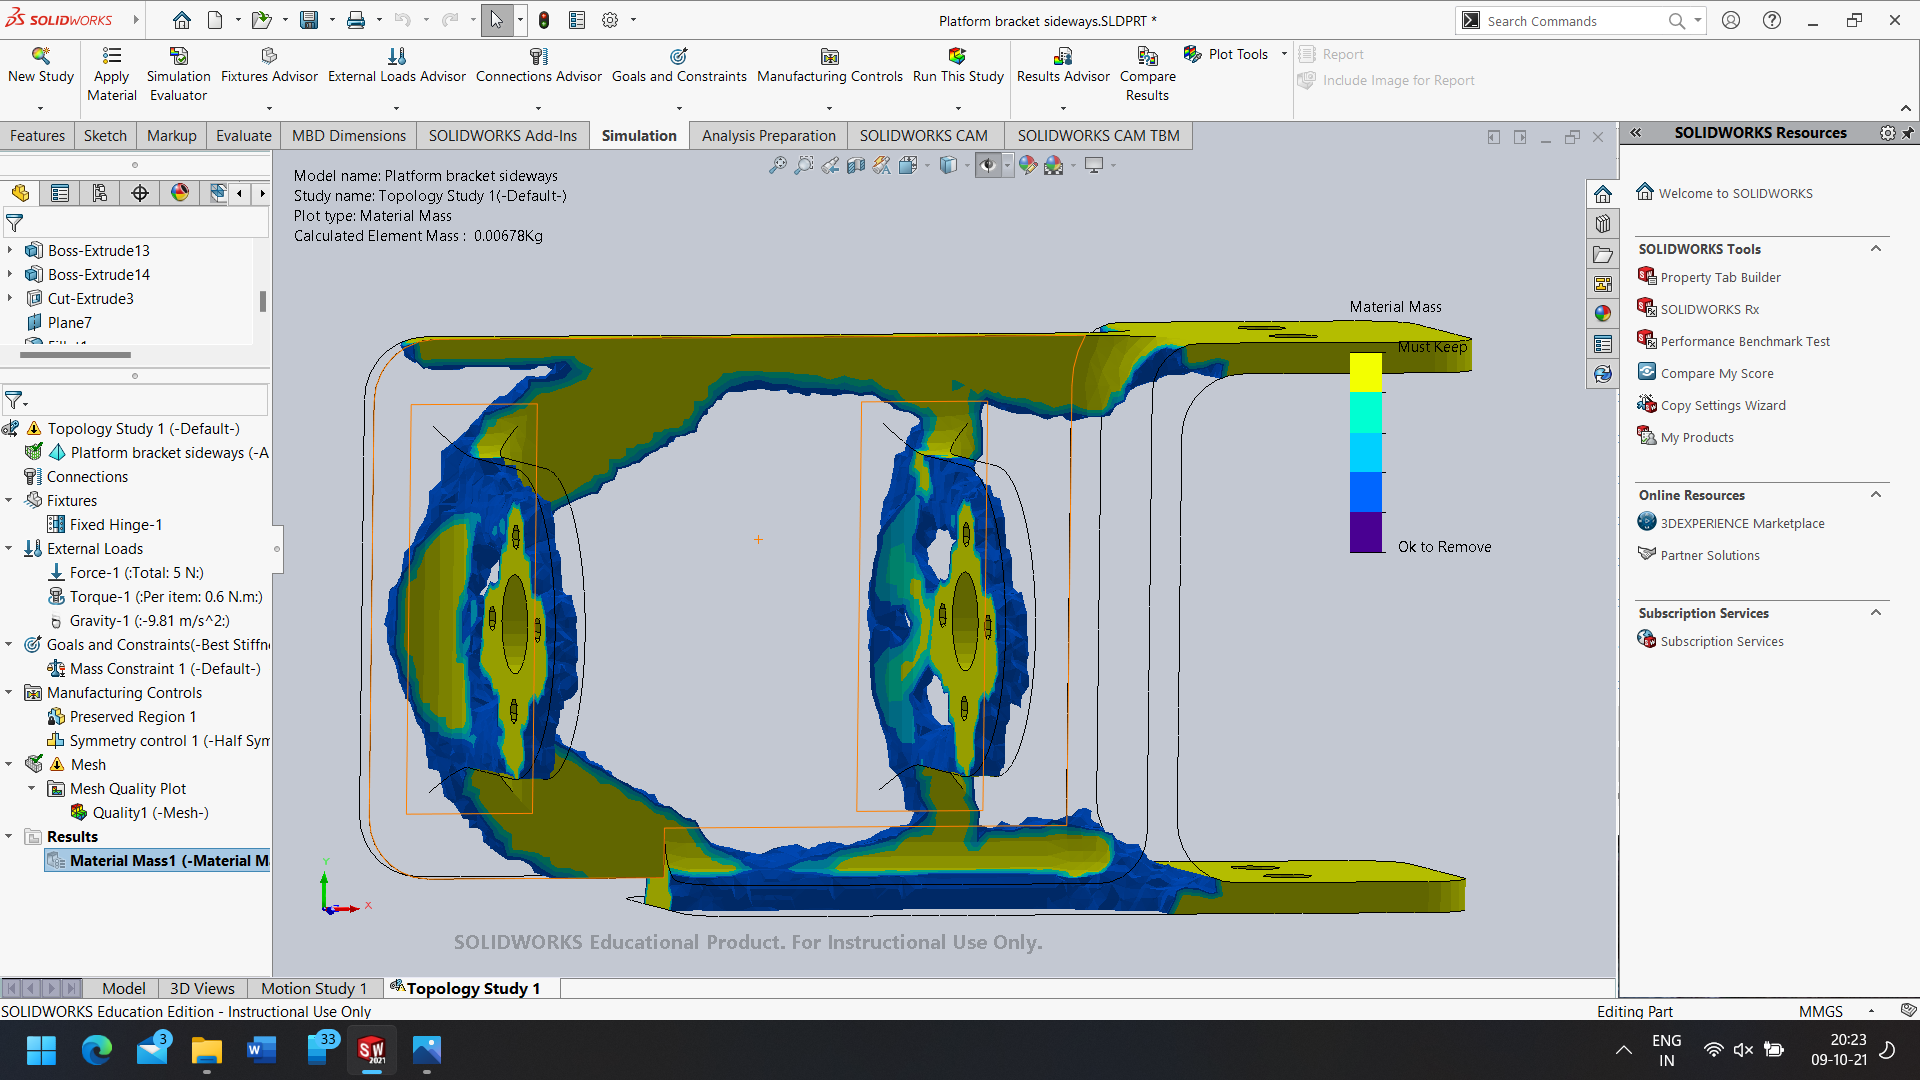Collapse the Fixtures folder
The width and height of the screenshot is (1920, 1080).
pos(9,500)
